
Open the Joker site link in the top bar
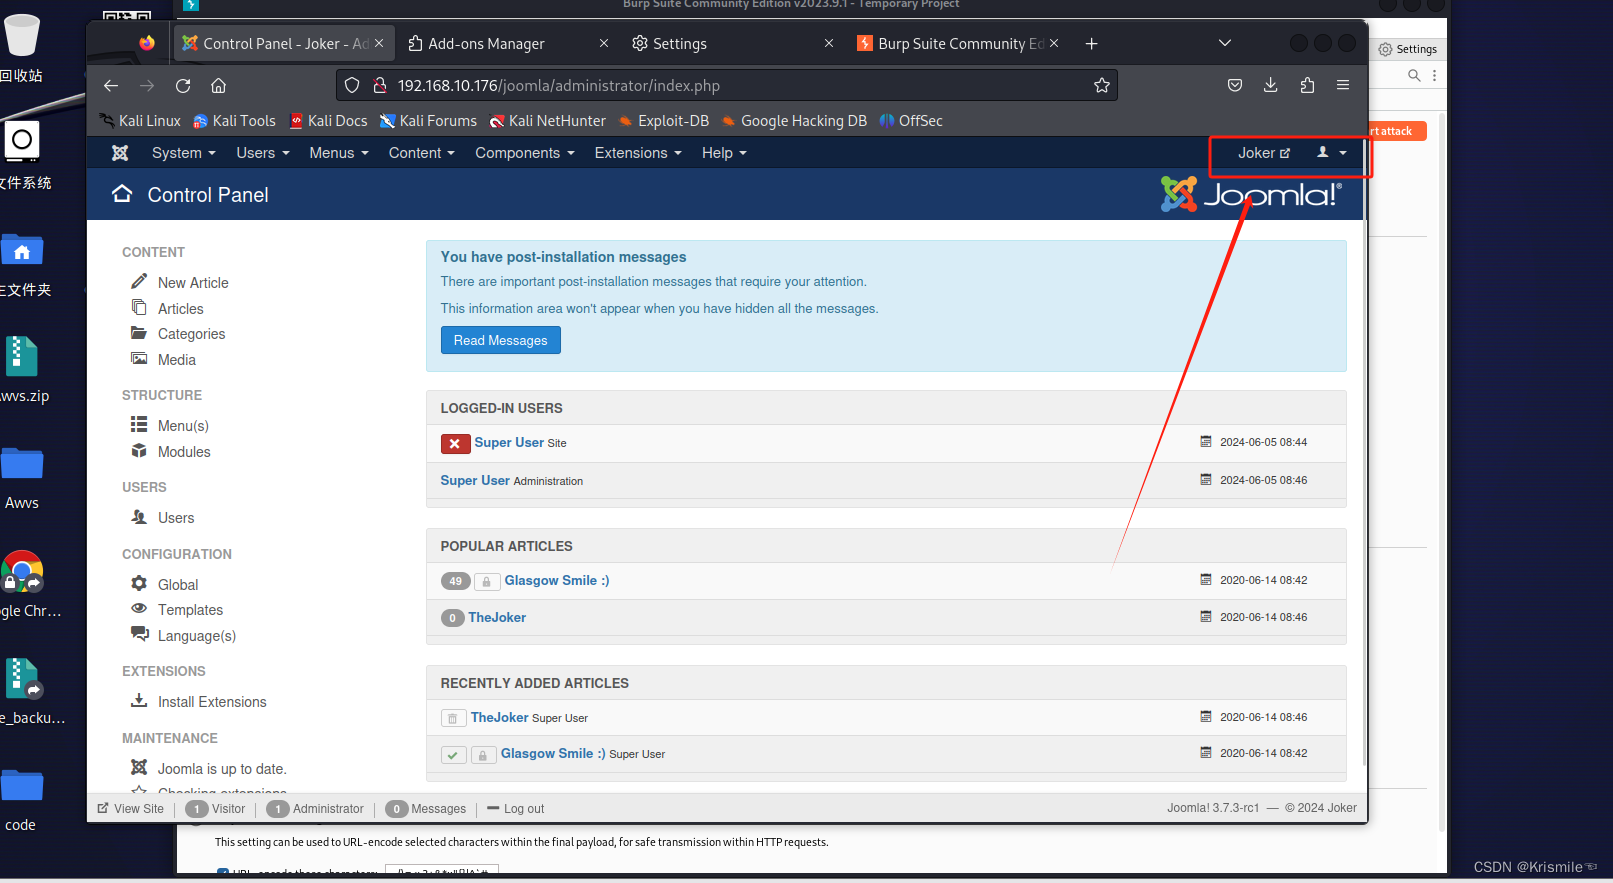(x=1264, y=153)
